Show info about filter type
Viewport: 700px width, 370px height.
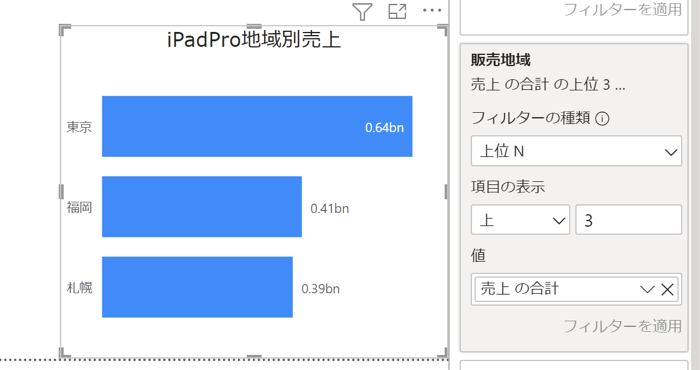coord(602,119)
